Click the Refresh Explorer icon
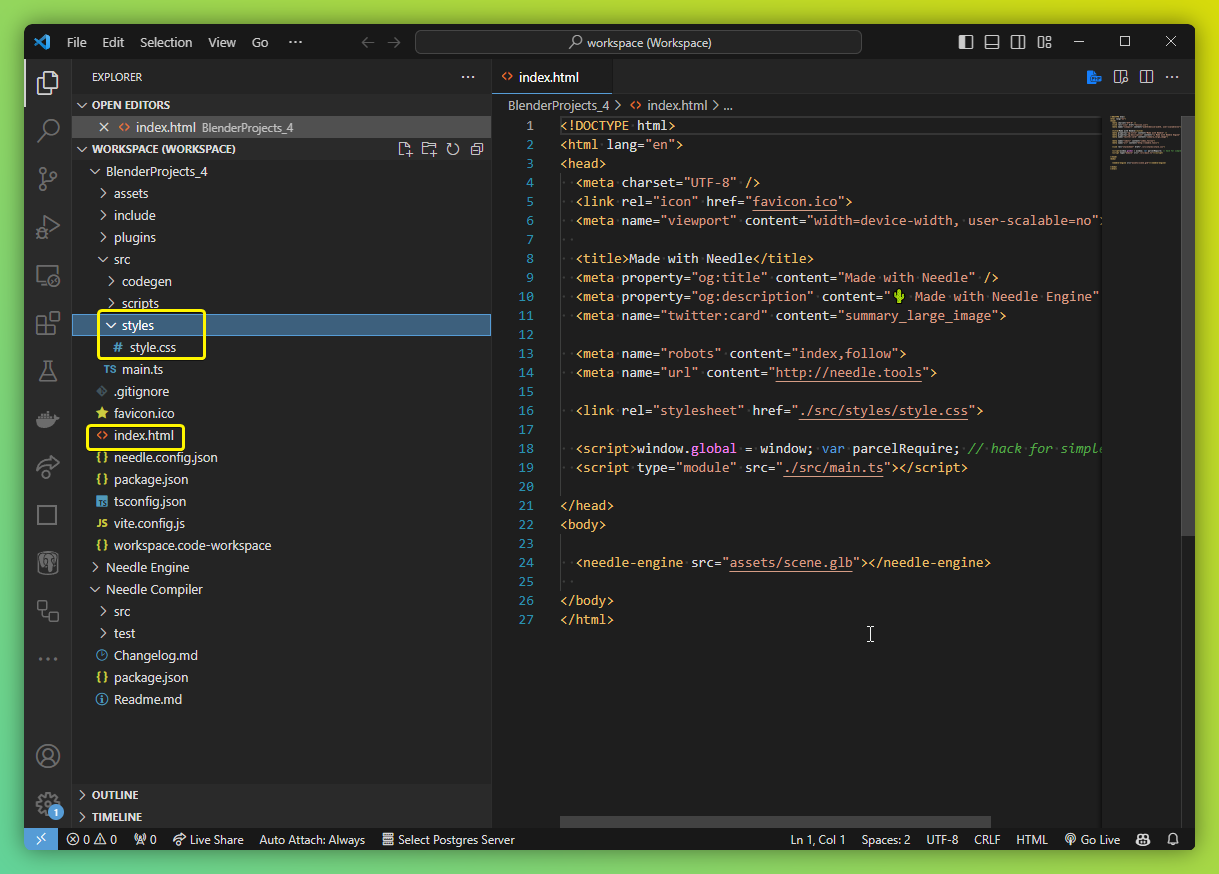Screen dimensions: 1219x874 pyautogui.click(x=453, y=149)
